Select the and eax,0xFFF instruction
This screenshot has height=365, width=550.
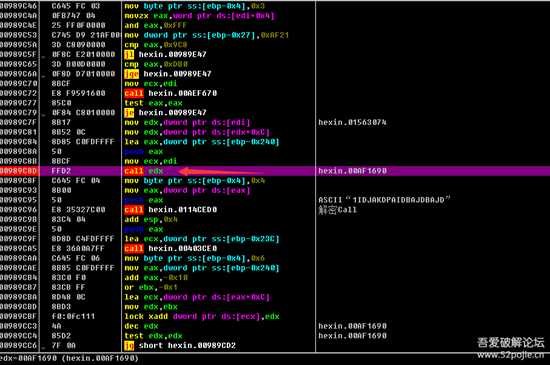click(x=155, y=26)
